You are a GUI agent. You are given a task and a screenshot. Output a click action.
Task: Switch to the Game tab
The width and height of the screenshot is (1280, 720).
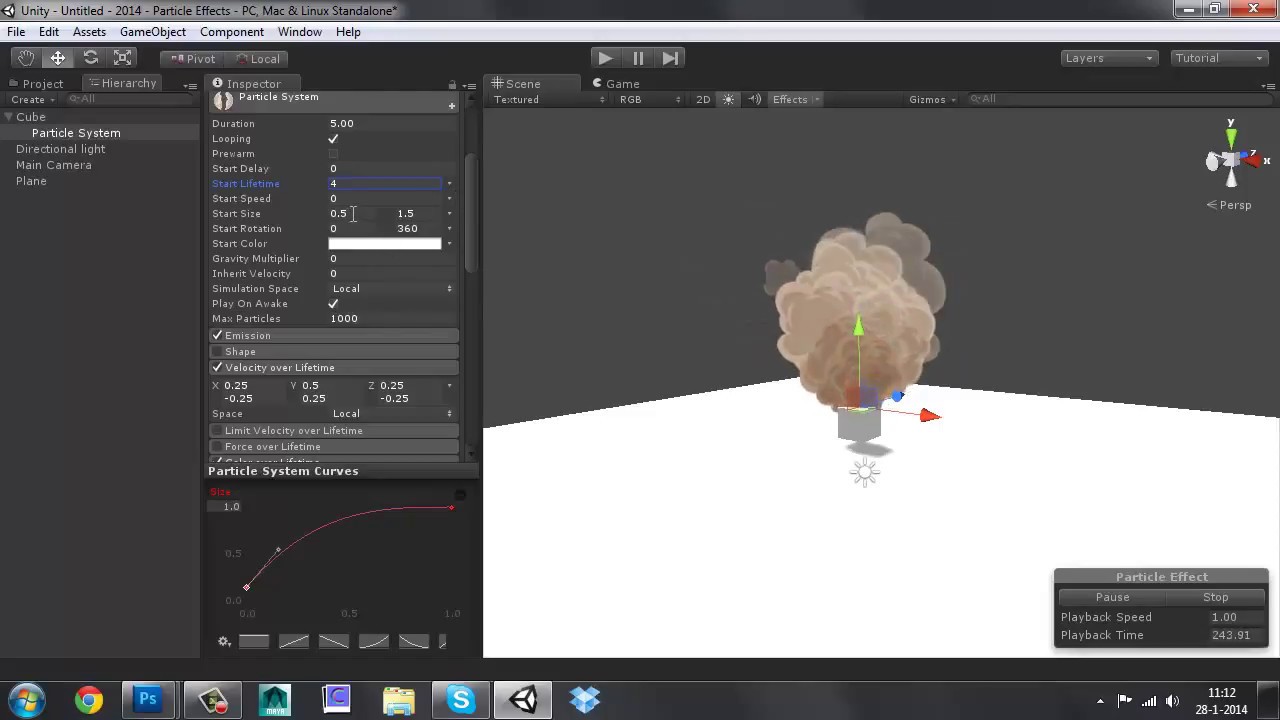616,84
